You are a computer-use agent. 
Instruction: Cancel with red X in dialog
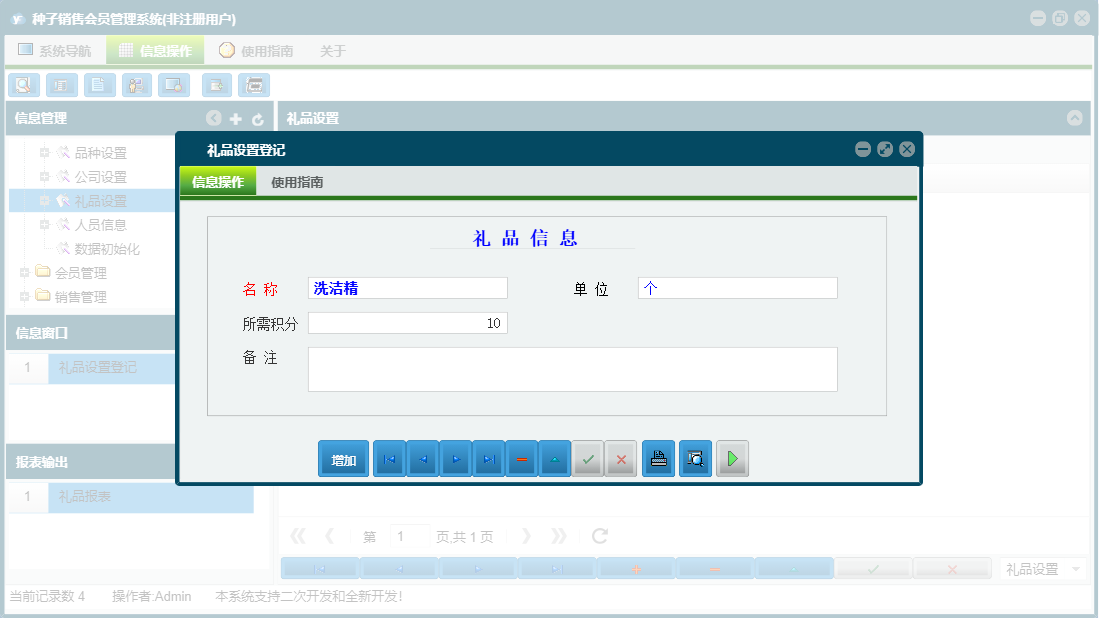point(621,459)
